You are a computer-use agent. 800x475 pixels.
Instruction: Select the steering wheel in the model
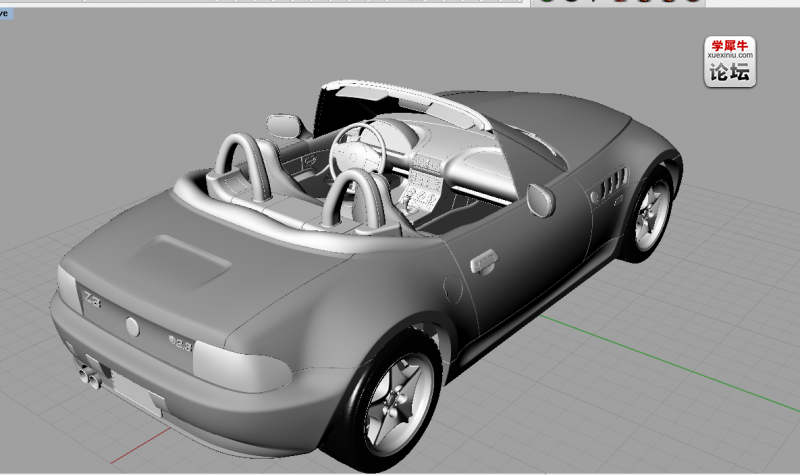pos(357,151)
